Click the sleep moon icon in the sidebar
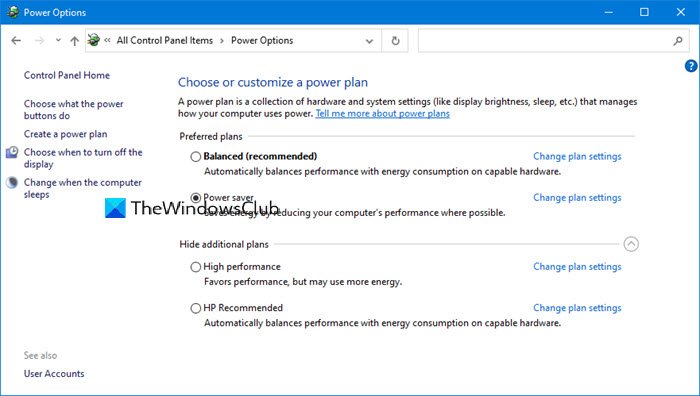This screenshot has width=700, height=396. [12, 183]
